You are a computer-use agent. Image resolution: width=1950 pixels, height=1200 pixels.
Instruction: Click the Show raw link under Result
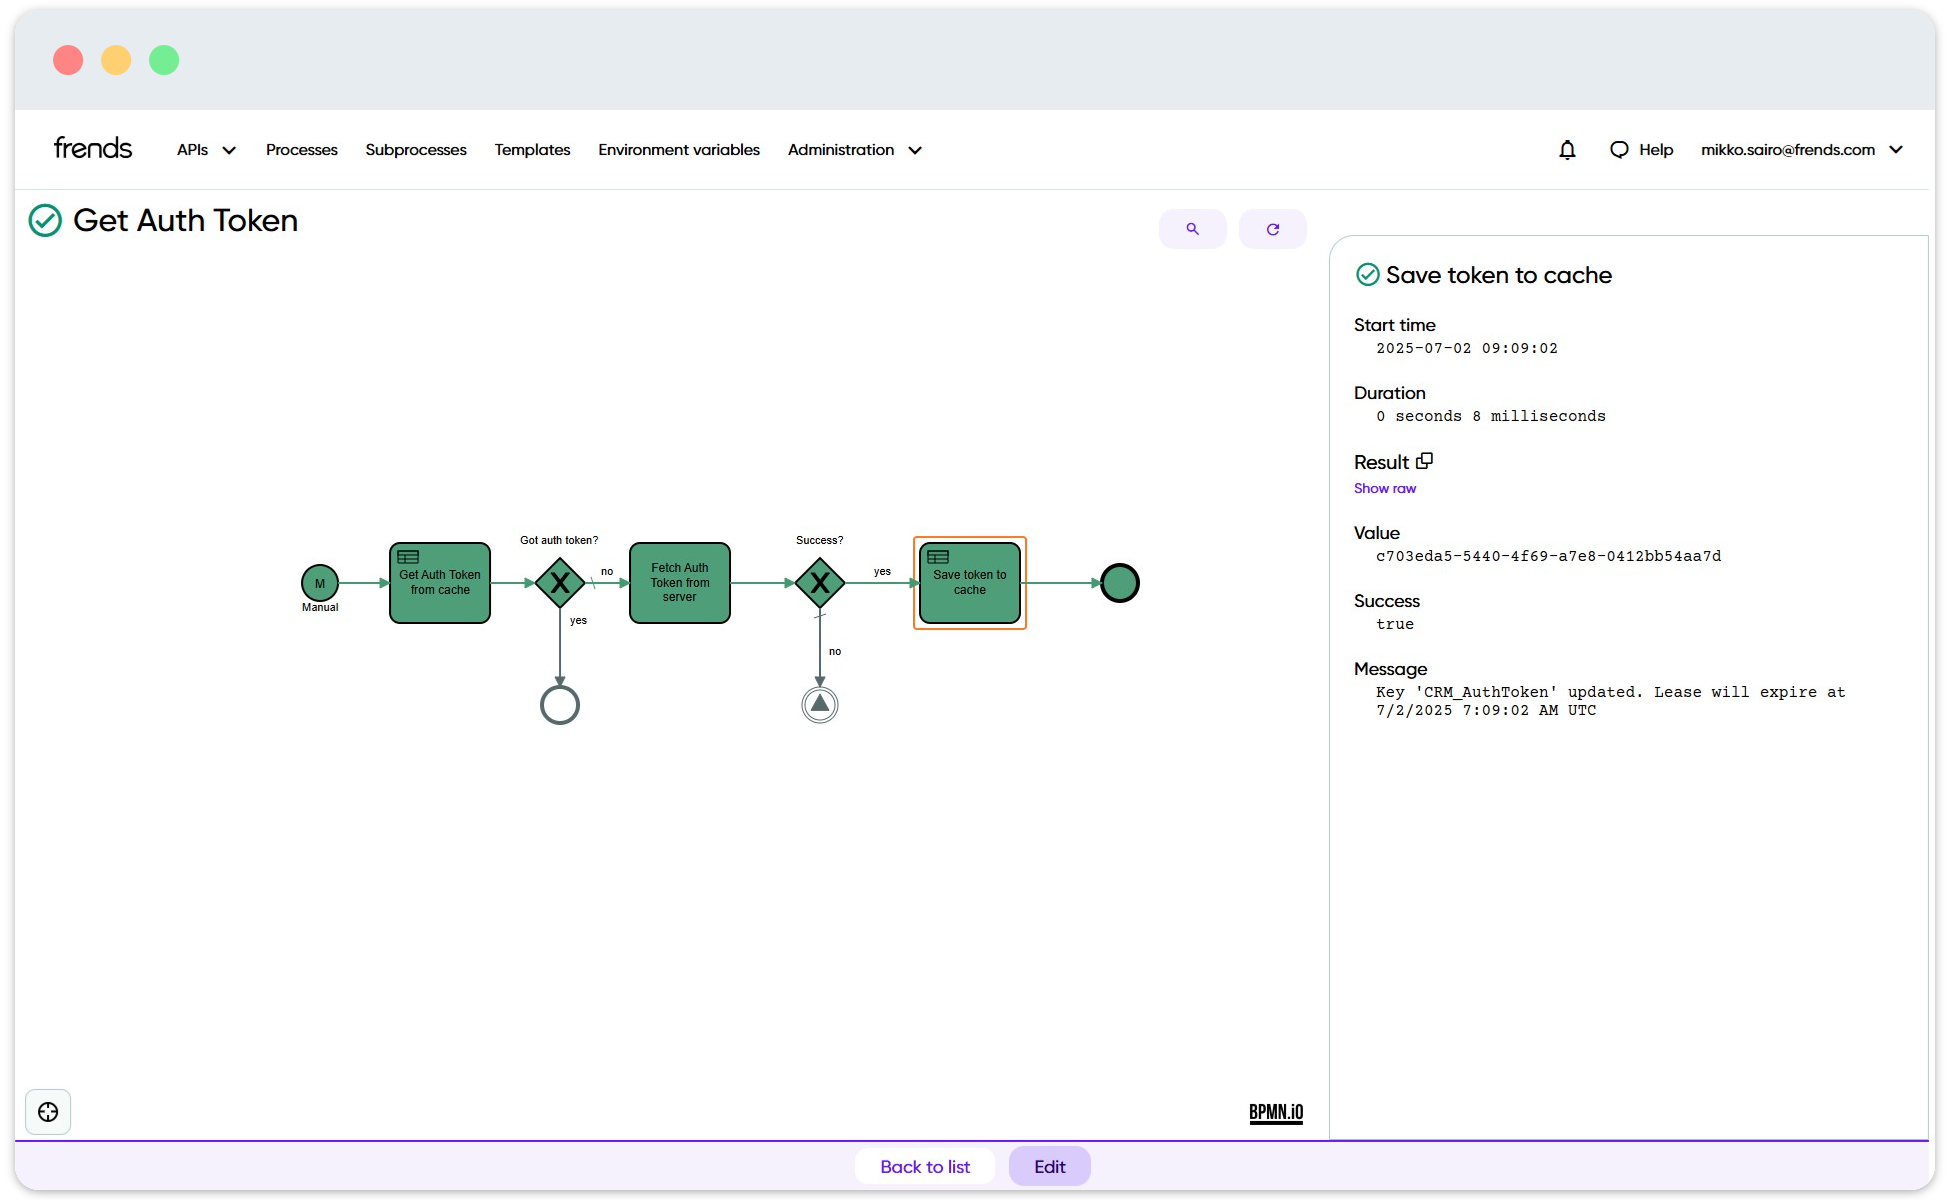[x=1384, y=488]
